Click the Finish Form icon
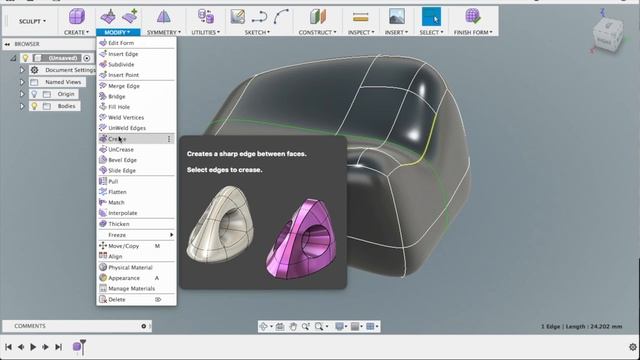The image size is (640, 360). (x=473, y=17)
